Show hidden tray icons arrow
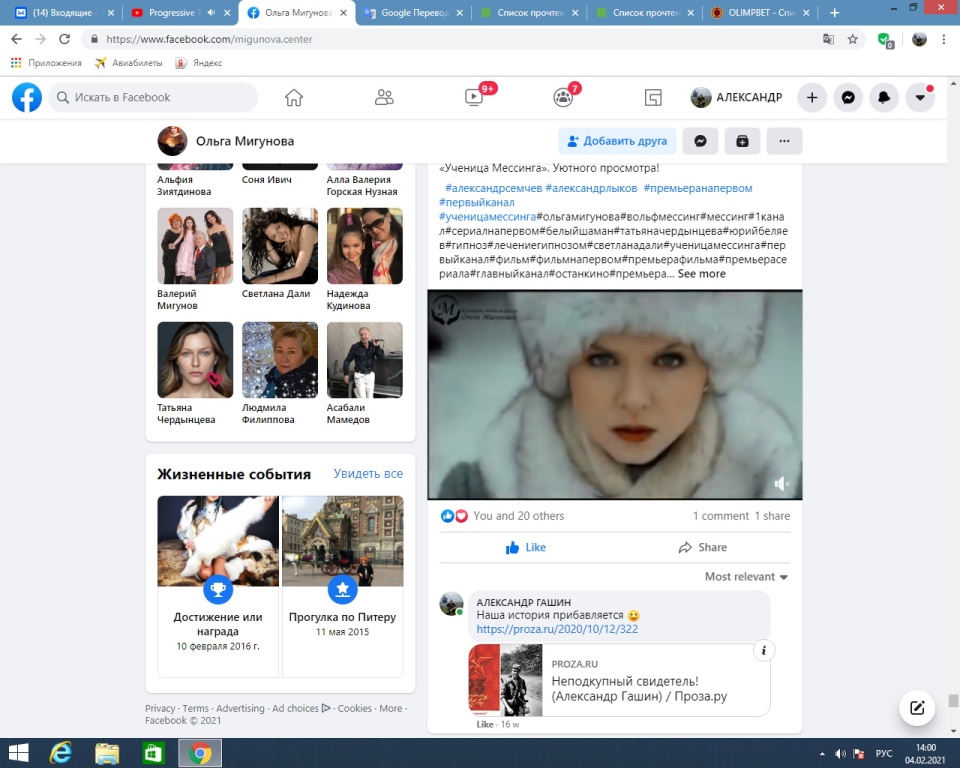 tap(822, 754)
